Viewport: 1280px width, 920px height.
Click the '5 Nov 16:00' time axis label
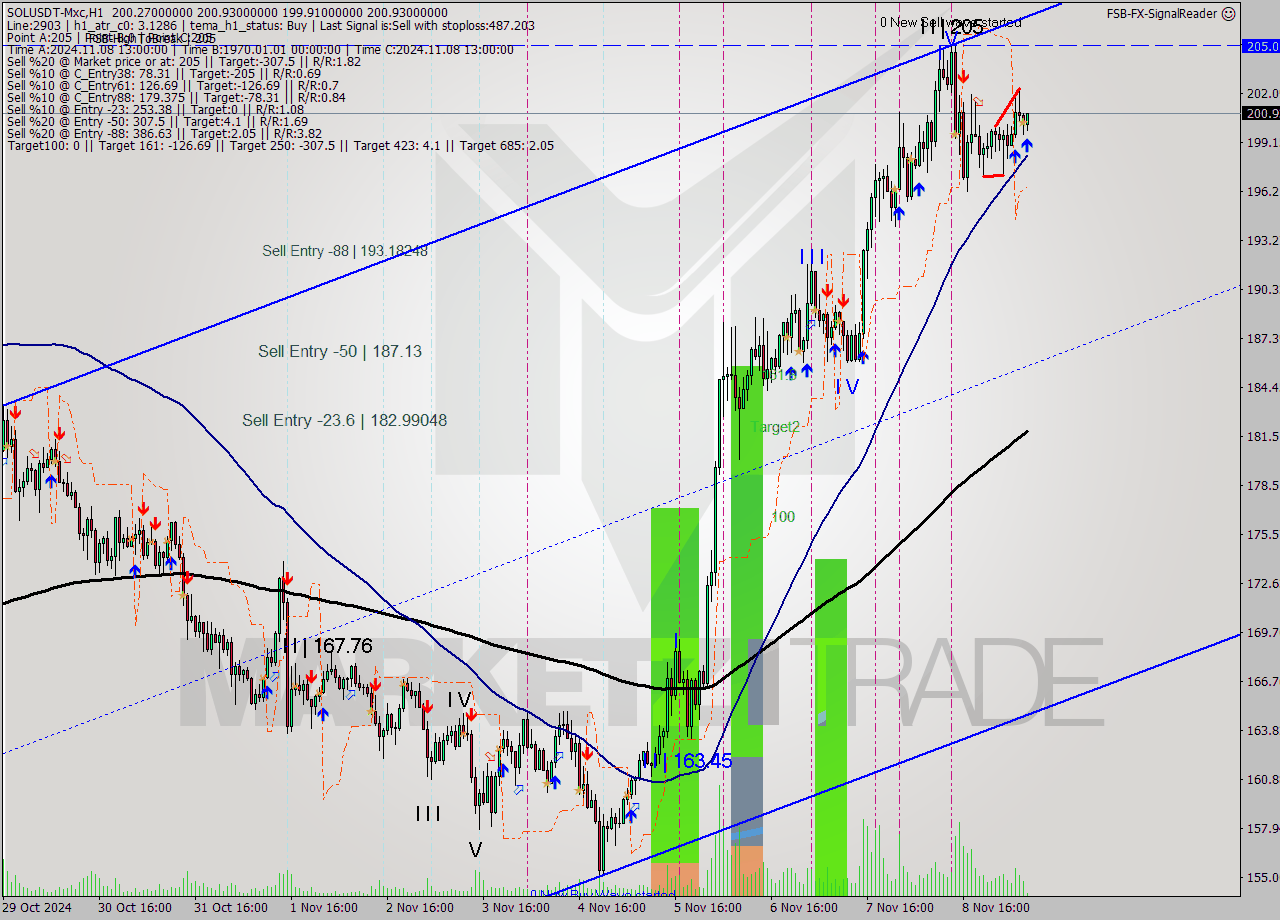point(708,908)
